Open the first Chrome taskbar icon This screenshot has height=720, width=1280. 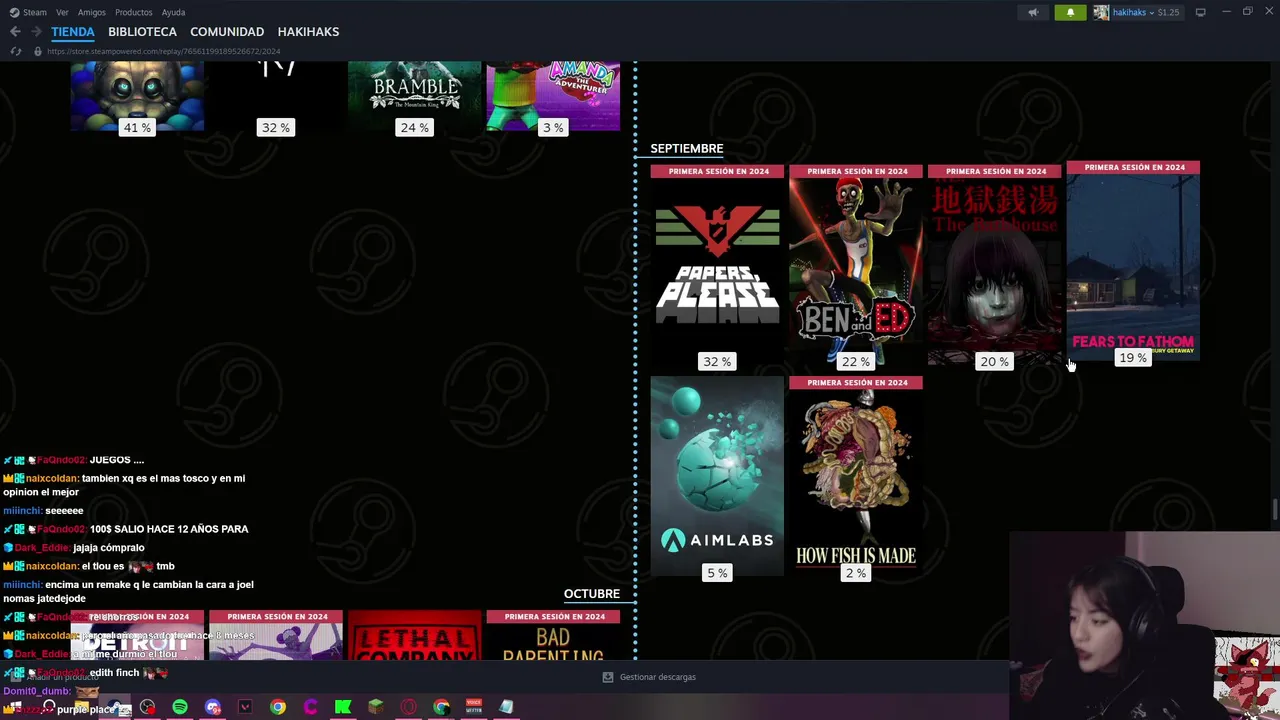(278, 707)
